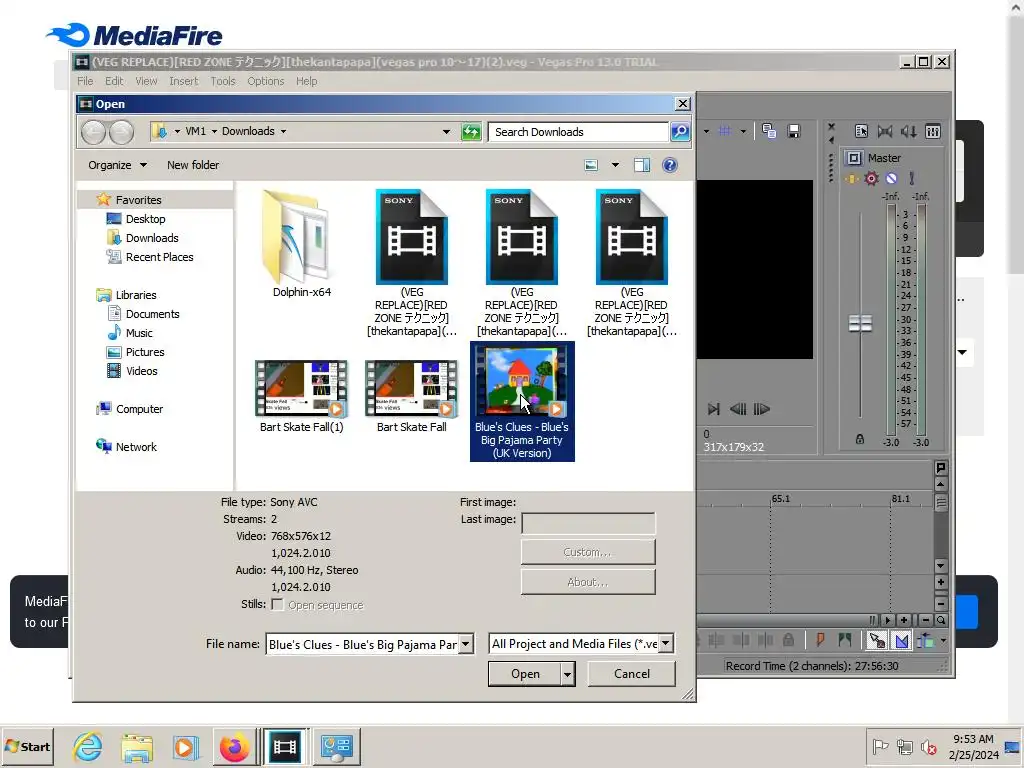Toggle the Master solo exclamation icon
This screenshot has width=1024, height=768.
[x=912, y=178]
